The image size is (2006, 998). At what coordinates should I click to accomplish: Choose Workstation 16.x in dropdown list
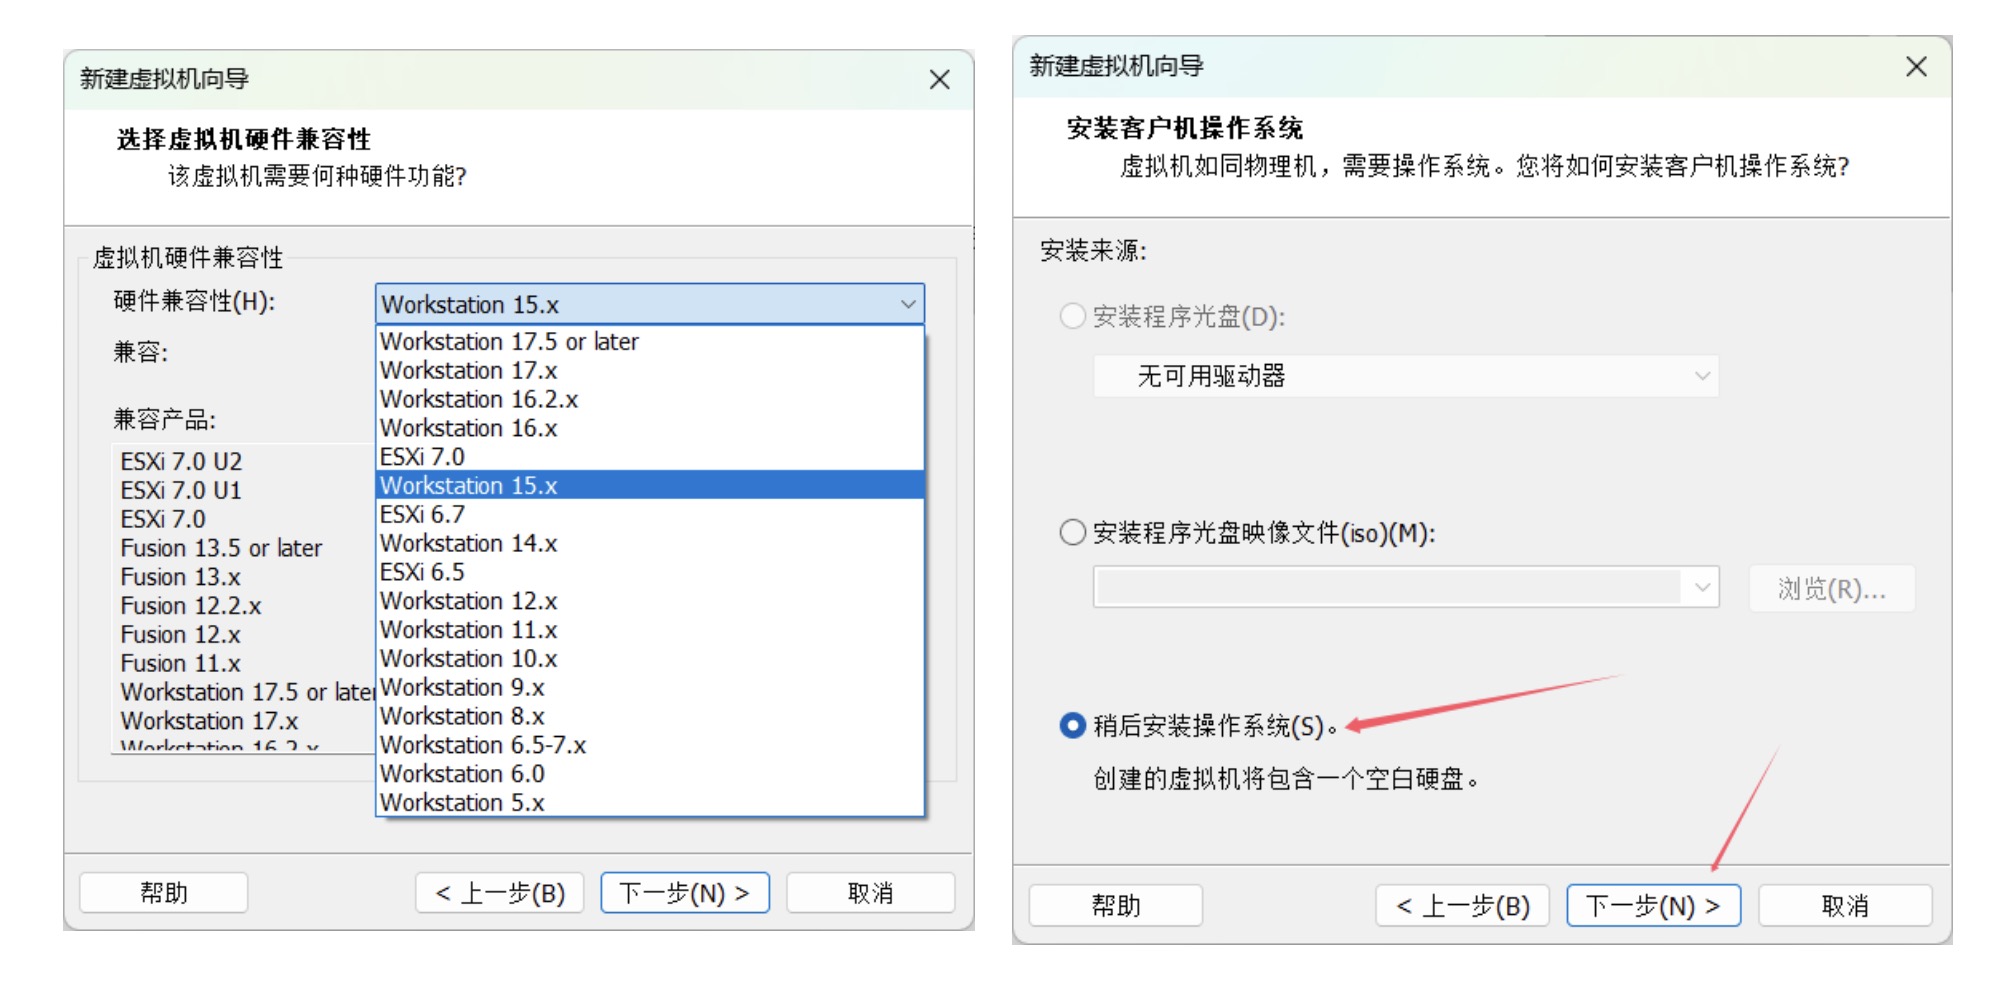[650, 429]
